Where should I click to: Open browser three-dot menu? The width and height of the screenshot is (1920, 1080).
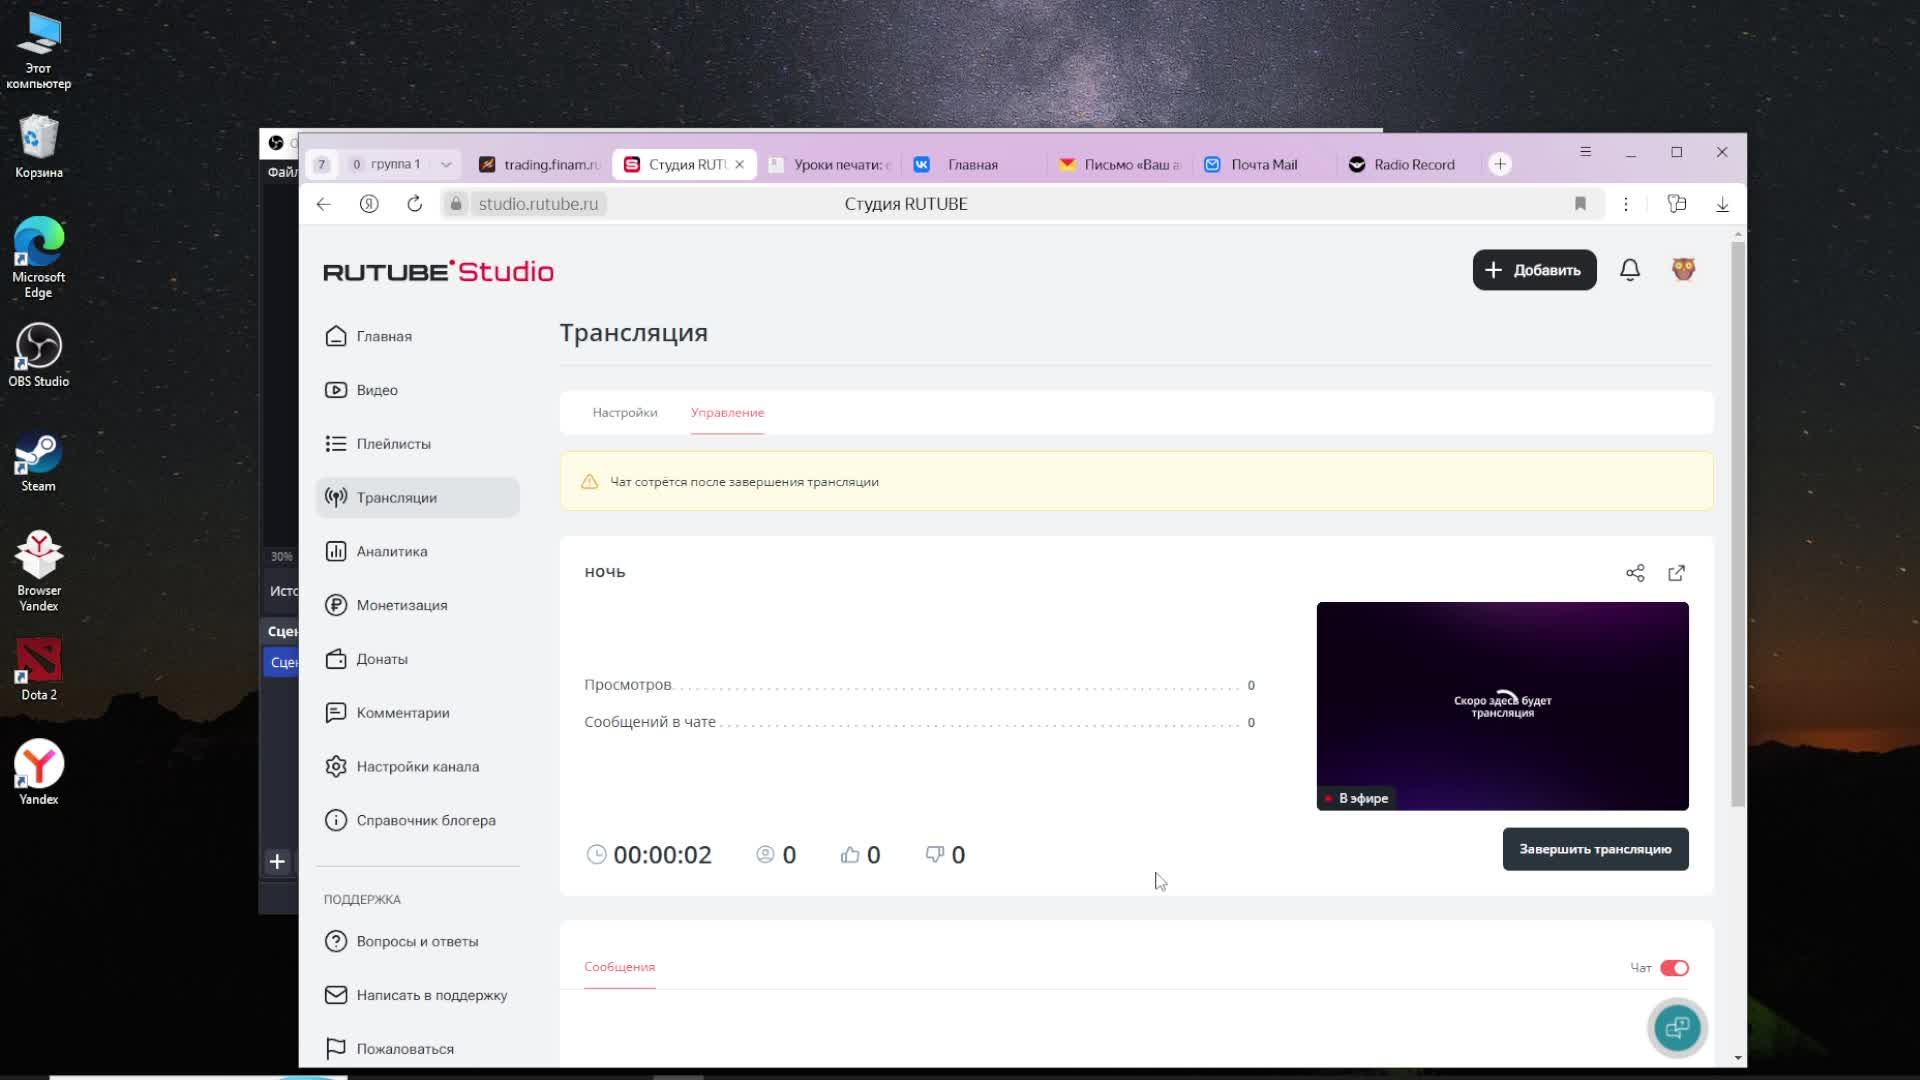pyautogui.click(x=1626, y=204)
